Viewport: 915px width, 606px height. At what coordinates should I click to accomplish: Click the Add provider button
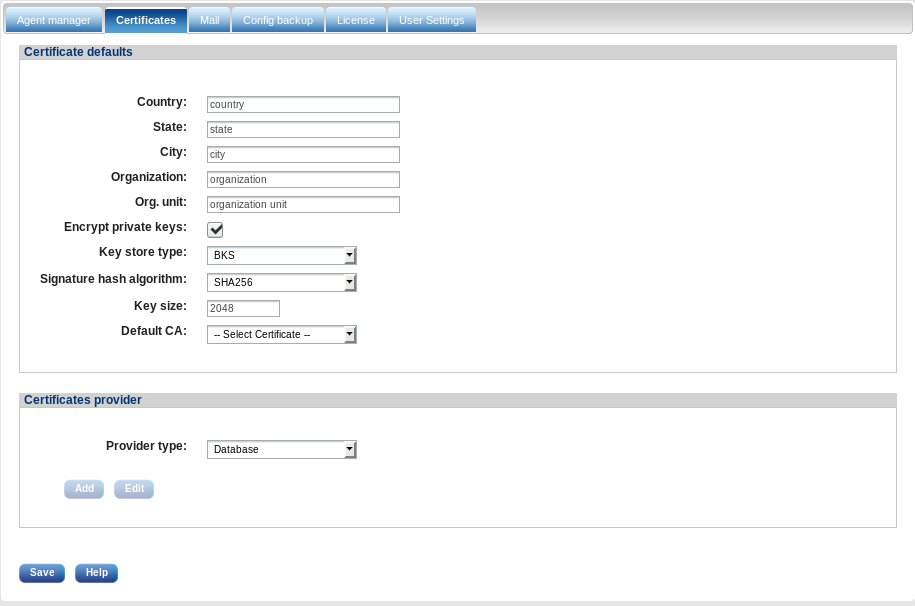pyautogui.click(x=84, y=489)
